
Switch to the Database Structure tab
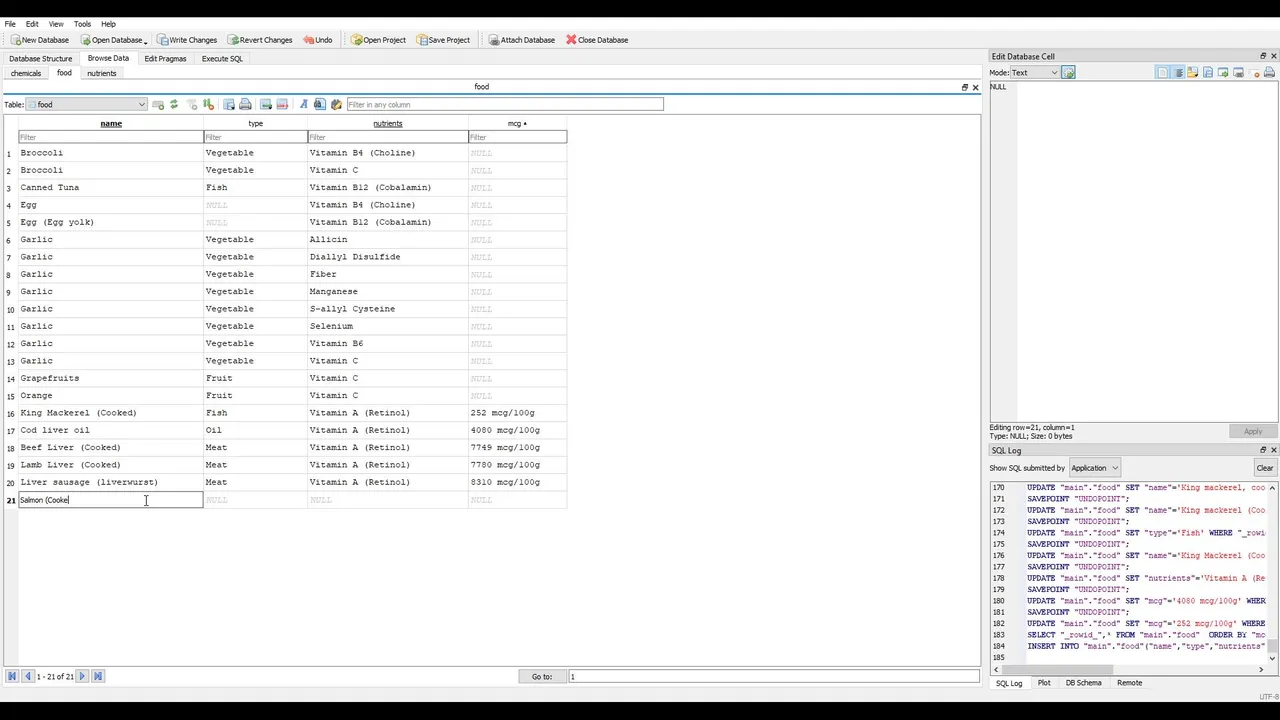[41, 58]
